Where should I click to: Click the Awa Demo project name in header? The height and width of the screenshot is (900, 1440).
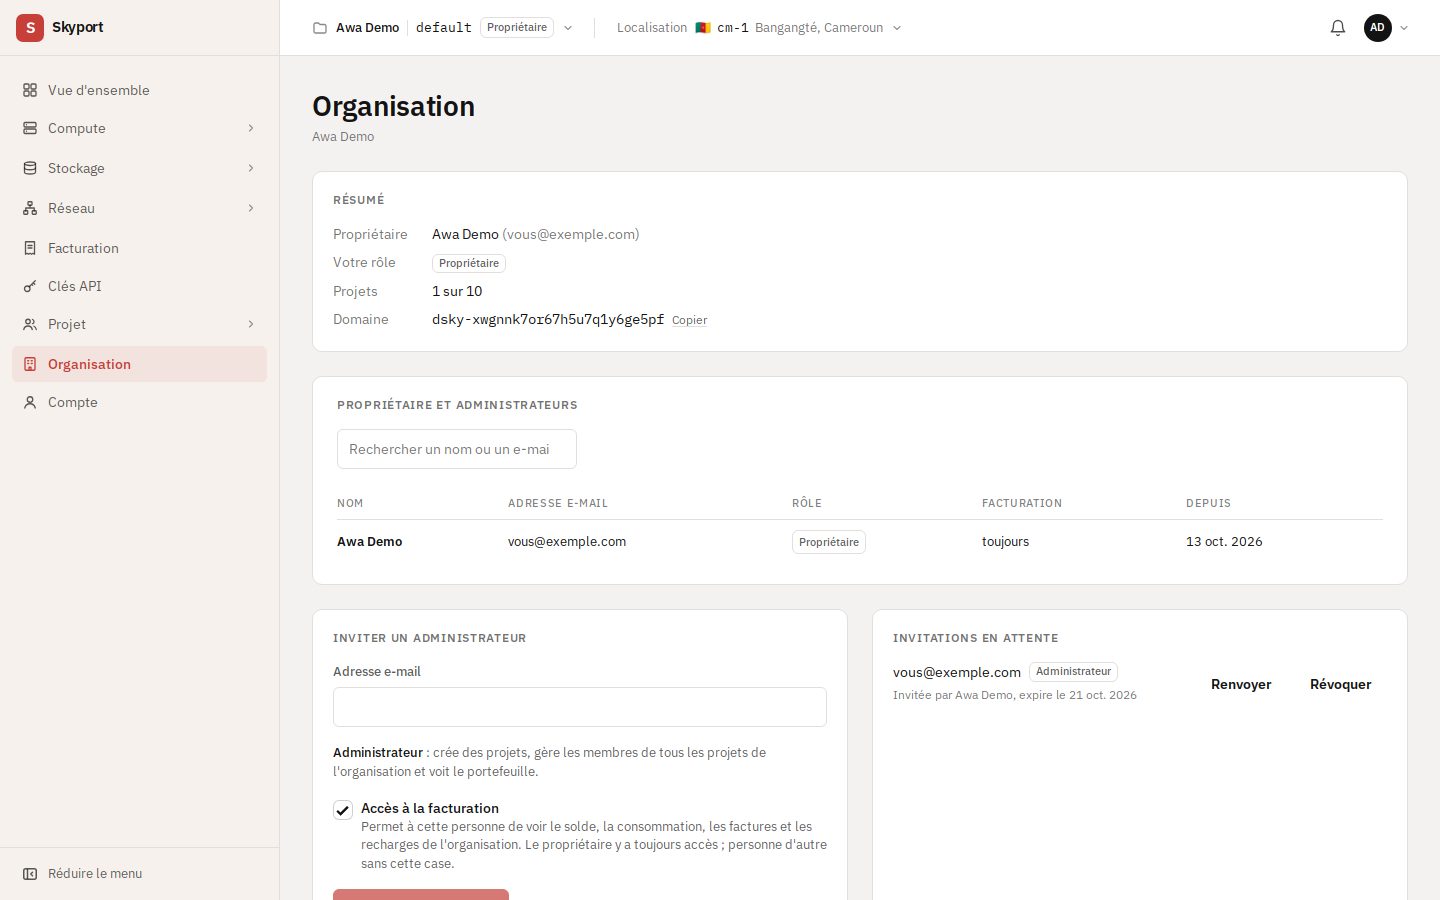coord(367,28)
